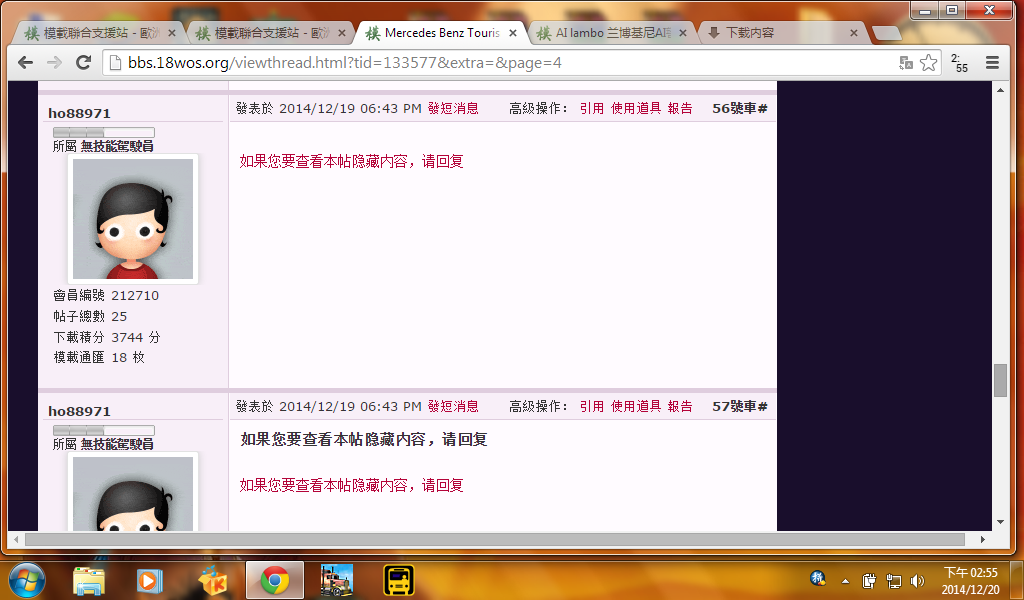Click 發短消息 on post 57
1024x600 pixels.
point(453,406)
